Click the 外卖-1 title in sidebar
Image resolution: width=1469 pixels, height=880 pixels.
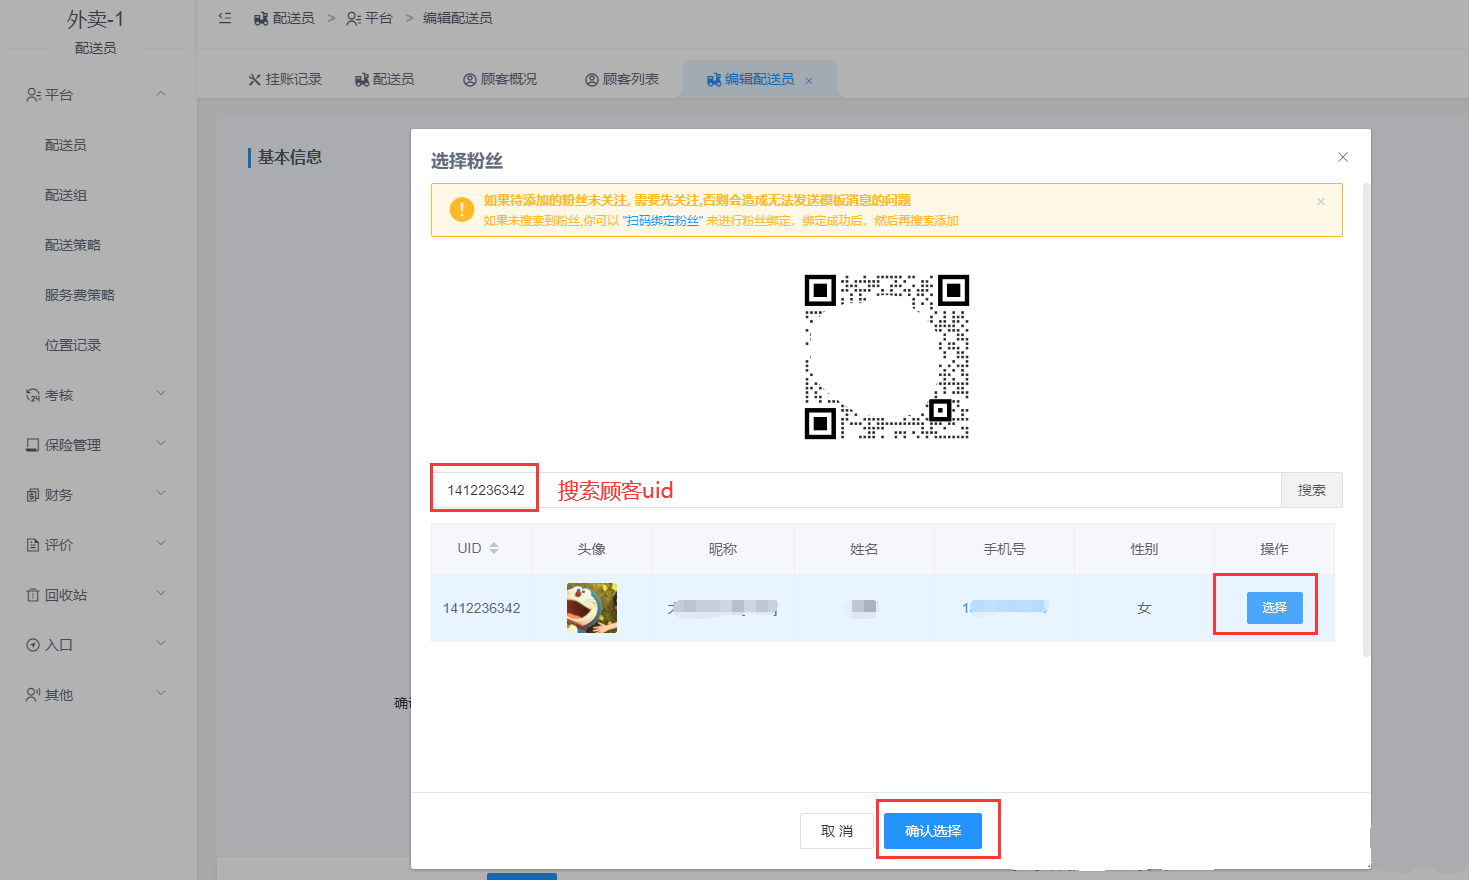coord(96,19)
